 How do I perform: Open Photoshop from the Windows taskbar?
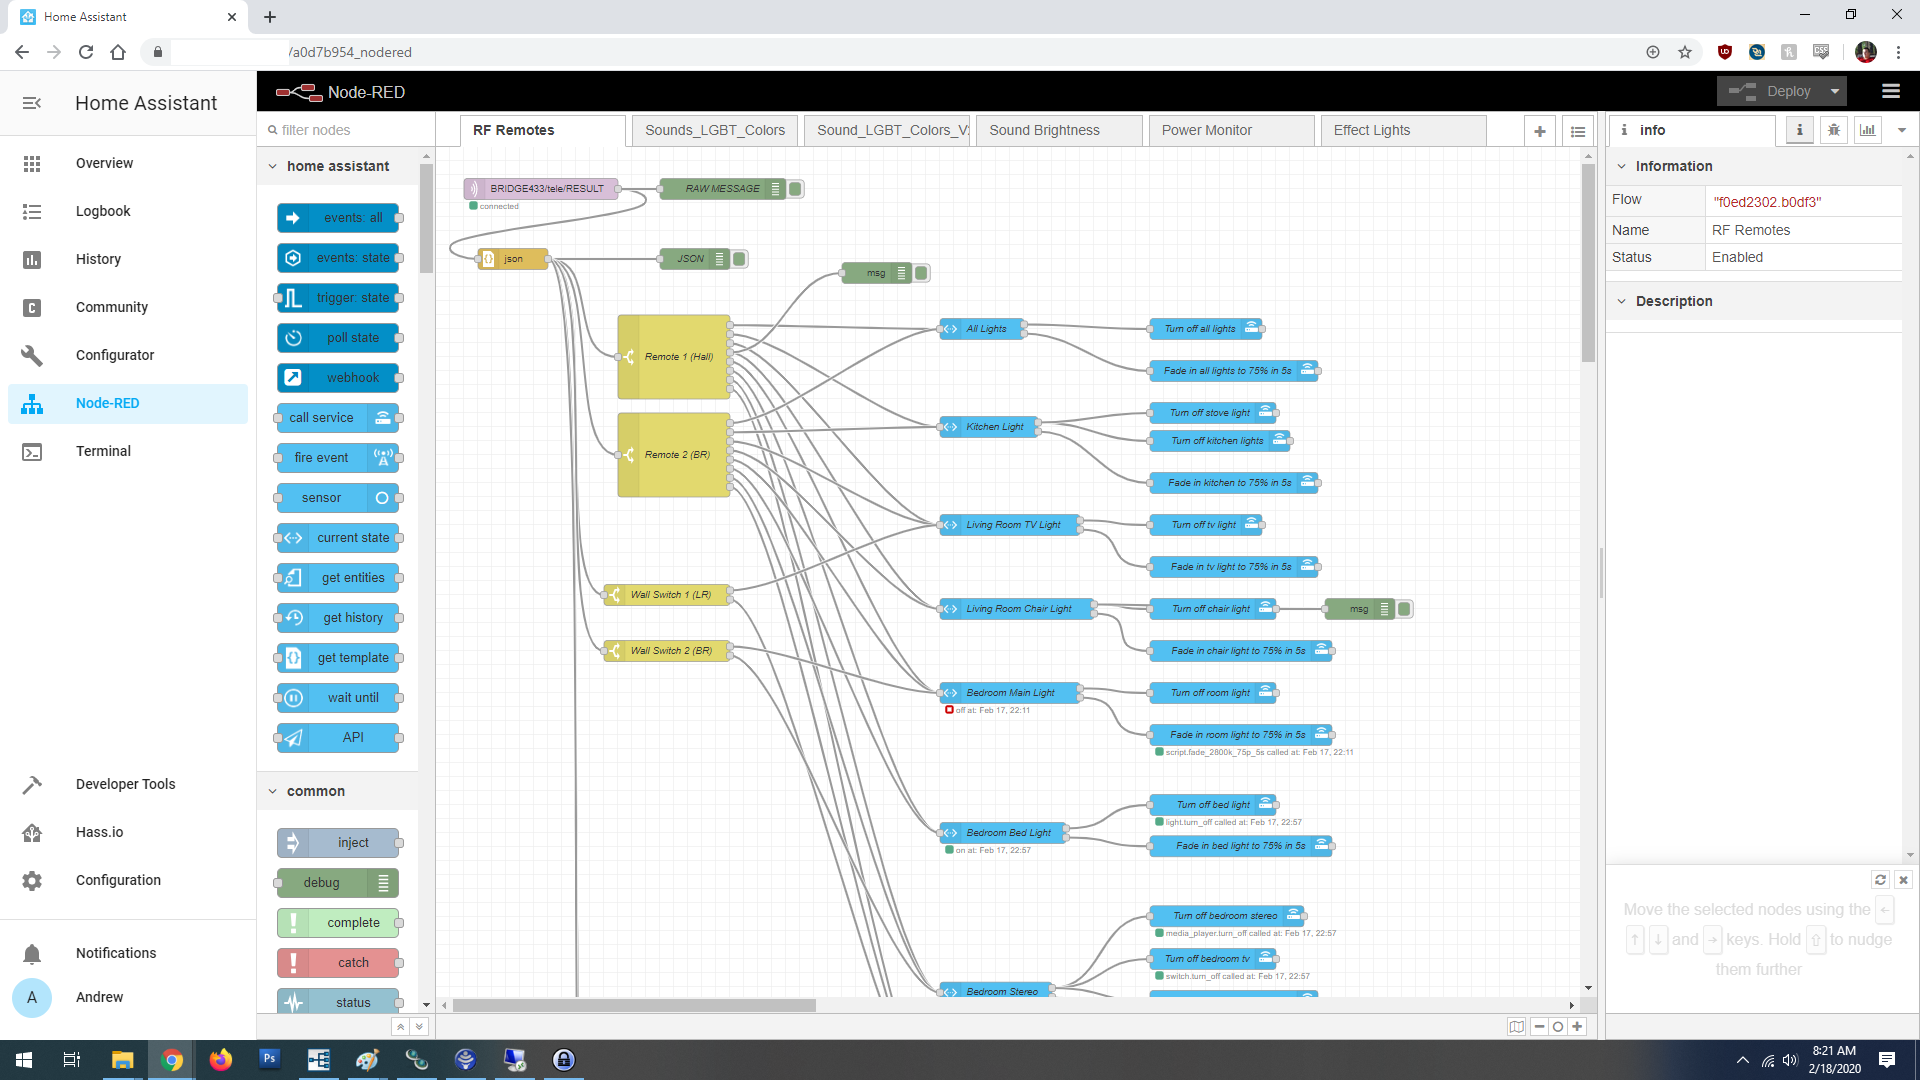click(x=269, y=1060)
